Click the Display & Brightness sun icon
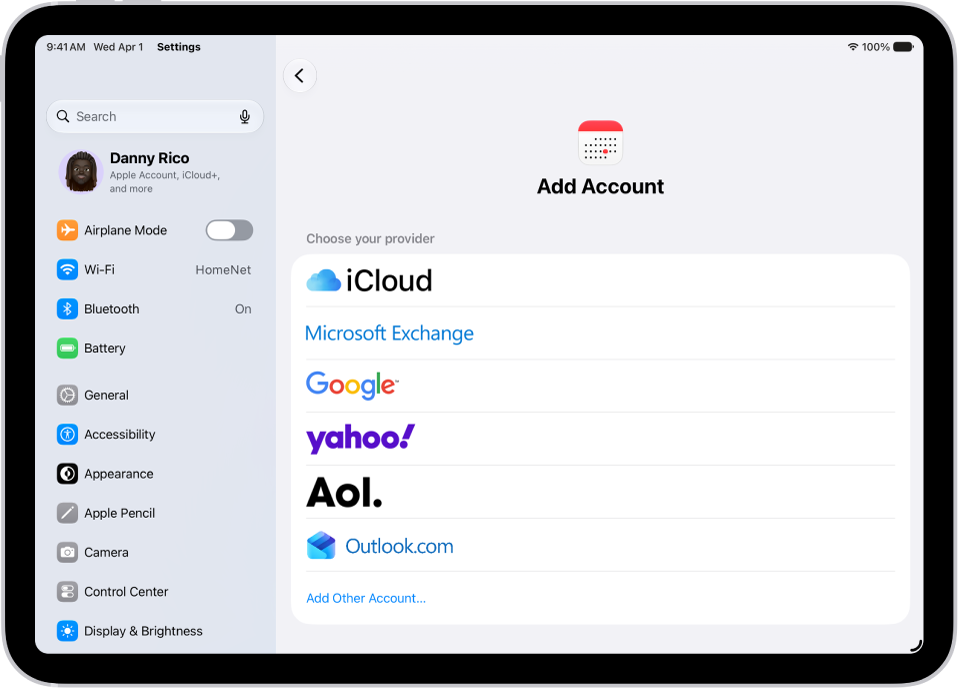This screenshot has height=690, width=960. pyautogui.click(x=67, y=631)
